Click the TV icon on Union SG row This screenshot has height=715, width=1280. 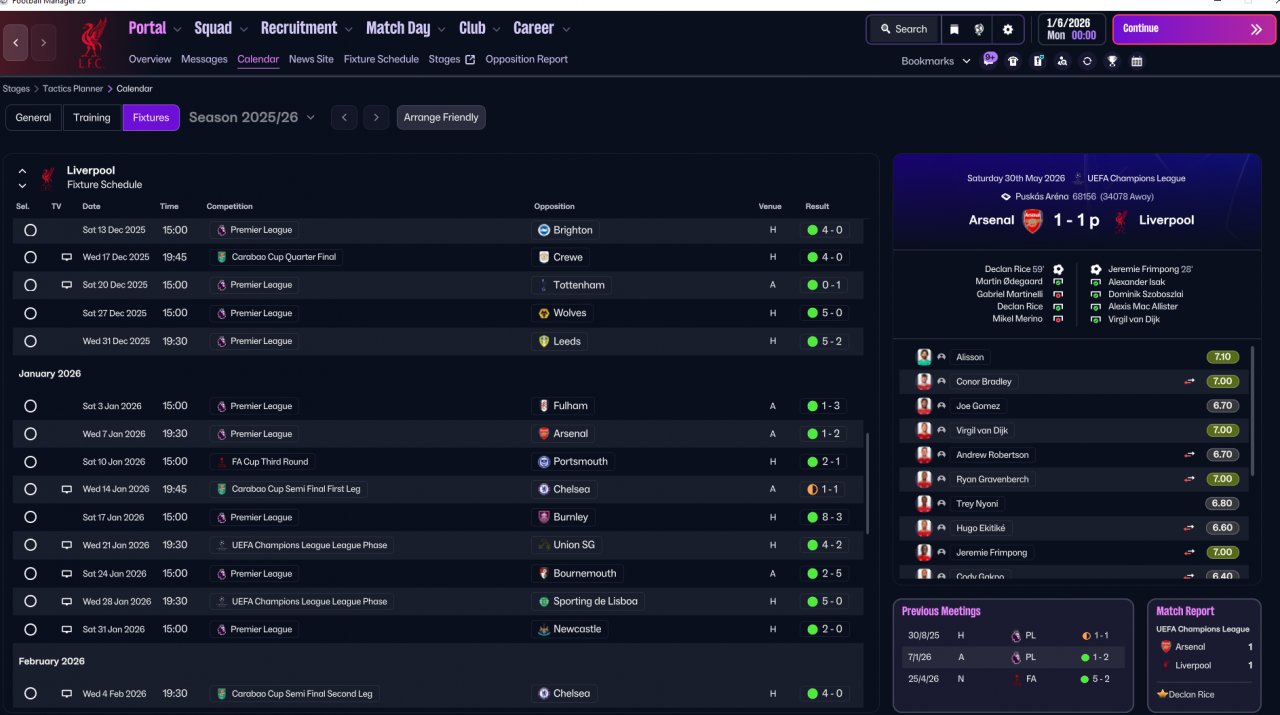67,545
